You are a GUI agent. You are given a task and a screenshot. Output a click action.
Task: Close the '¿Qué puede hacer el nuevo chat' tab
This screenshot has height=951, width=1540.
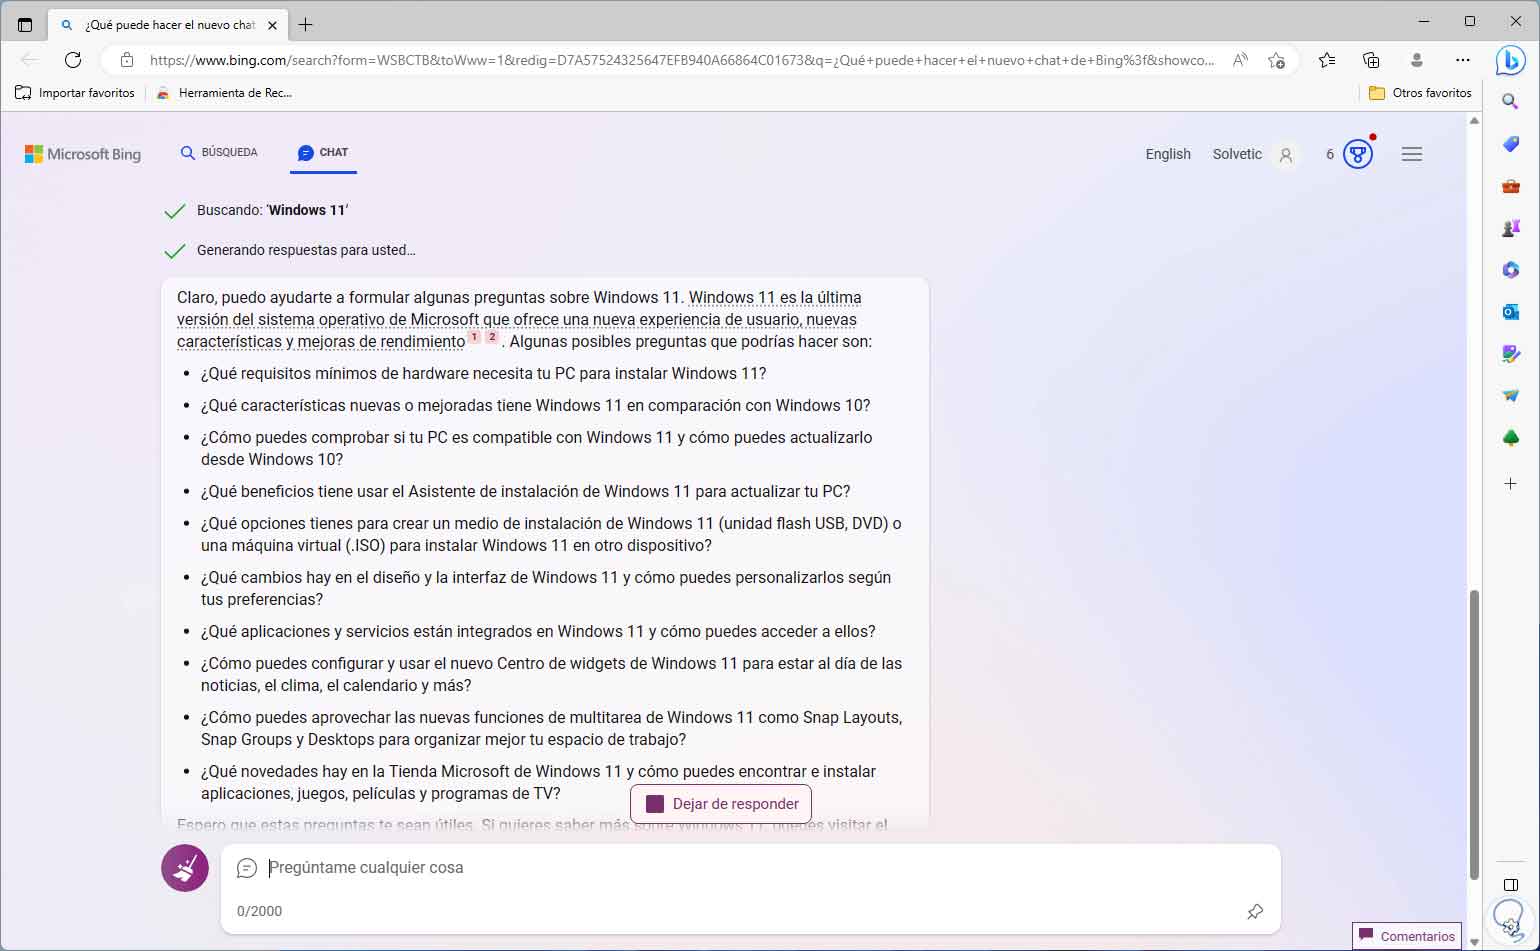pos(272,25)
